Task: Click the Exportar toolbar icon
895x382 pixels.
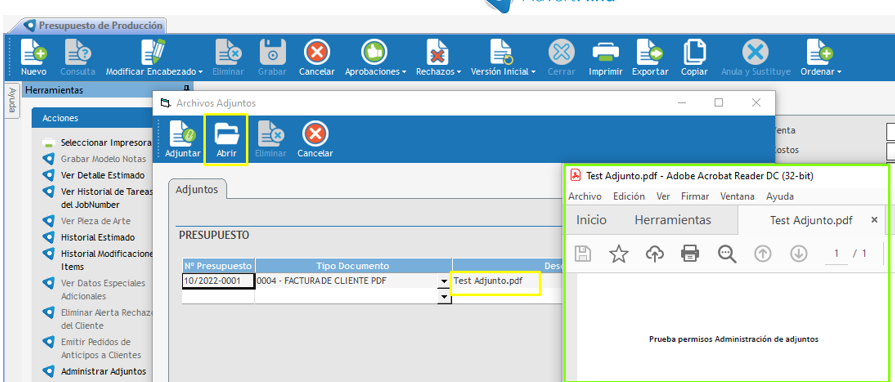Action: 650,53
